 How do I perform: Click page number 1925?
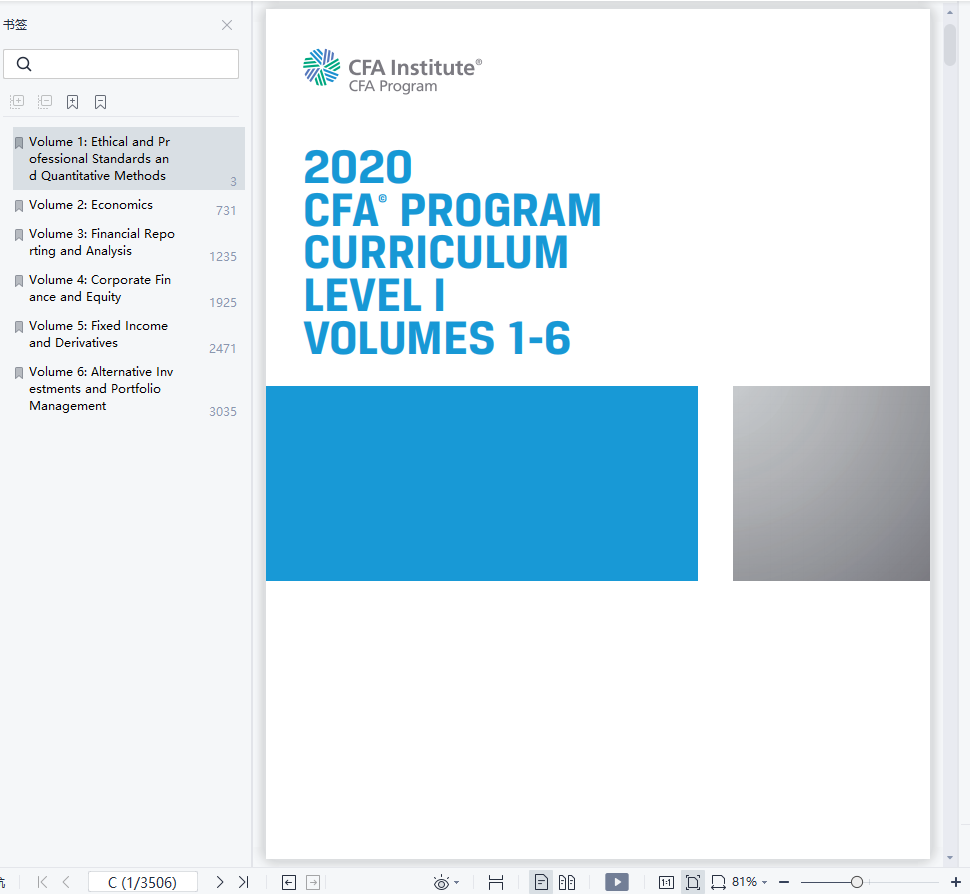[223, 303]
